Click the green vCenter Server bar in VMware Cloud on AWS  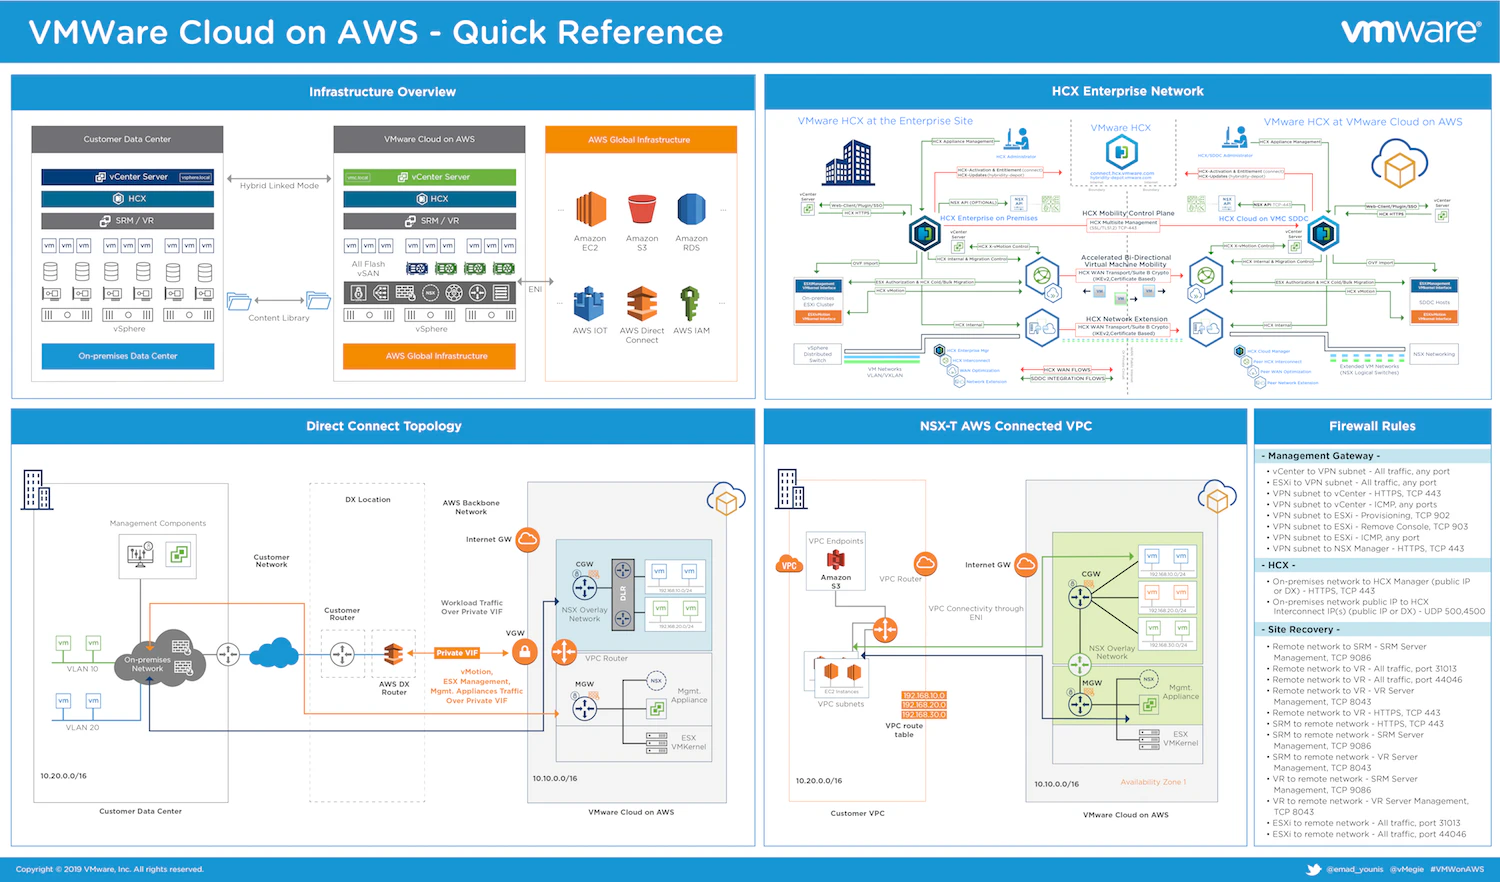click(x=429, y=177)
